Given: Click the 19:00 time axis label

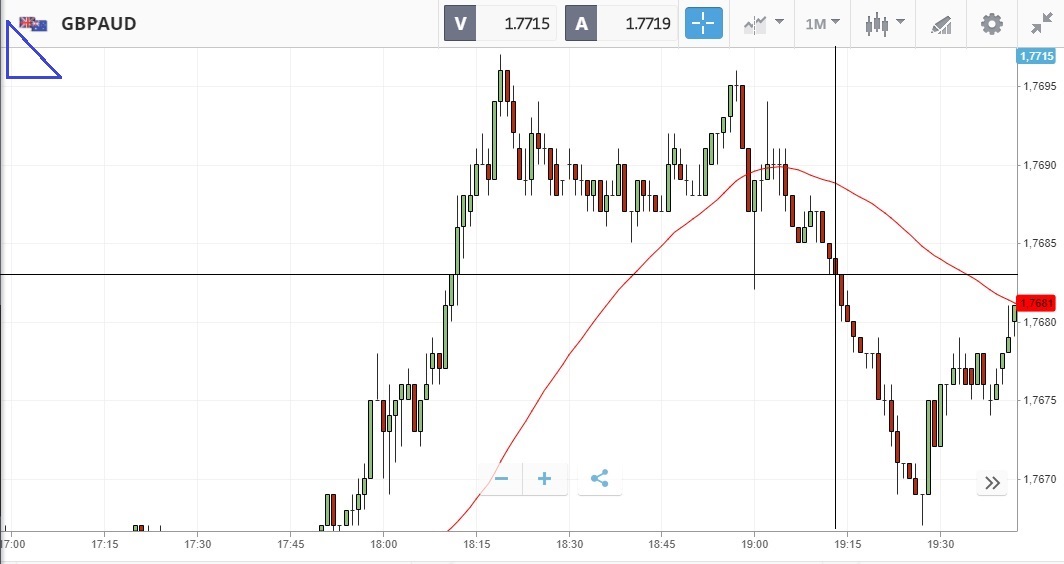Looking at the screenshot, I should pos(755,544).
